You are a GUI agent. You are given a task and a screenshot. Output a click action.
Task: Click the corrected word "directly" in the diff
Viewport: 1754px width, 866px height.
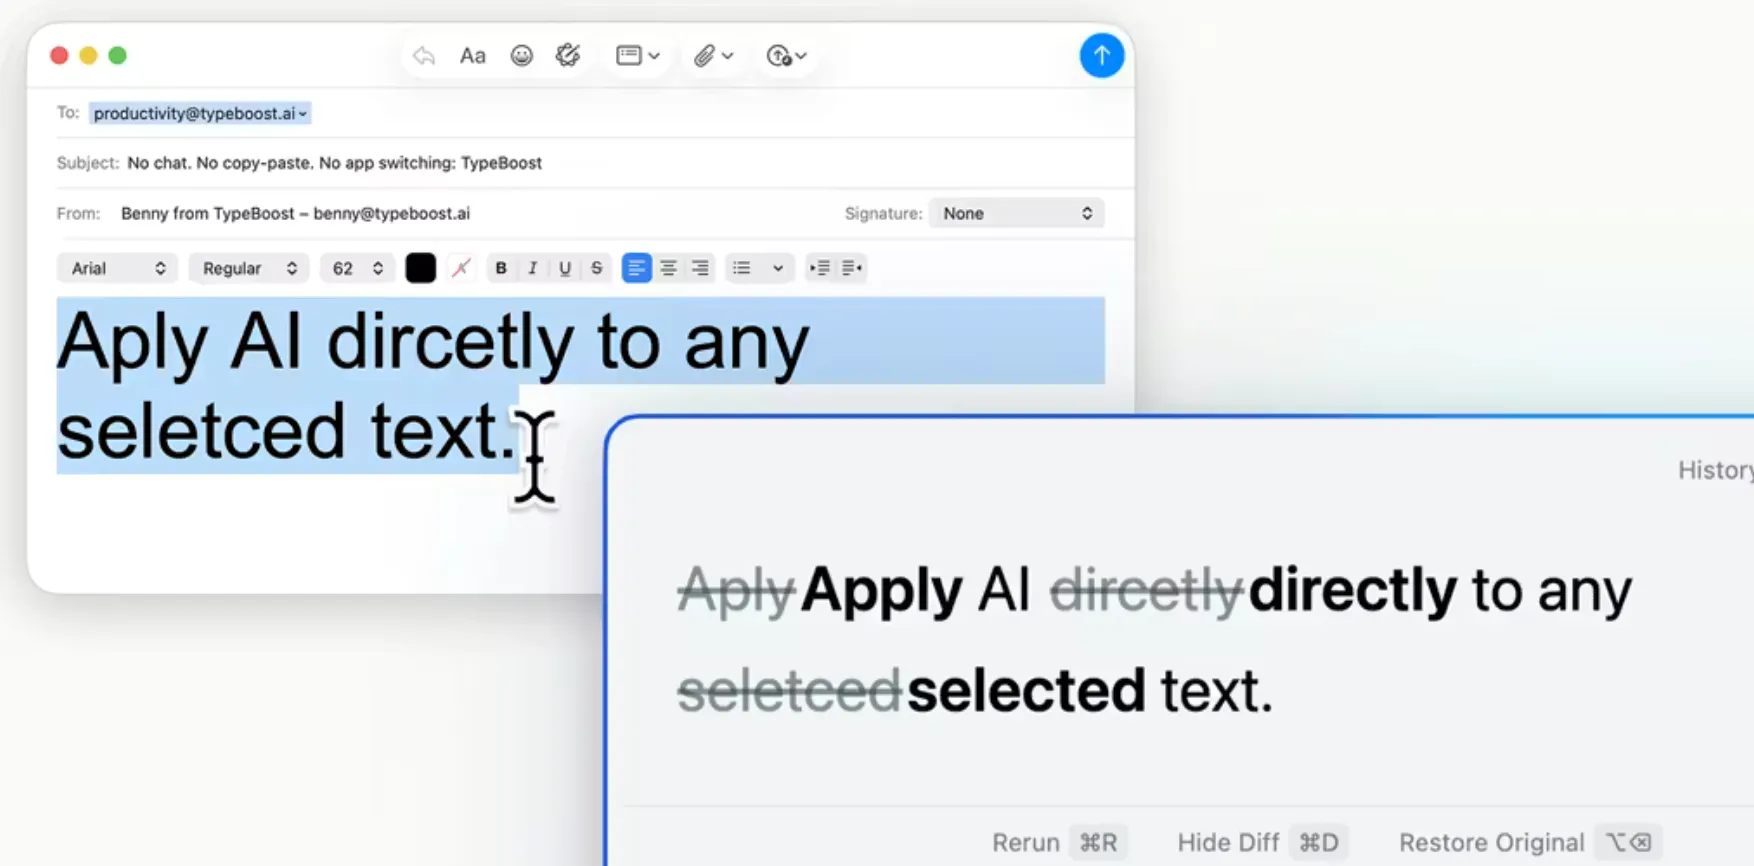(x=1353, y=590)
